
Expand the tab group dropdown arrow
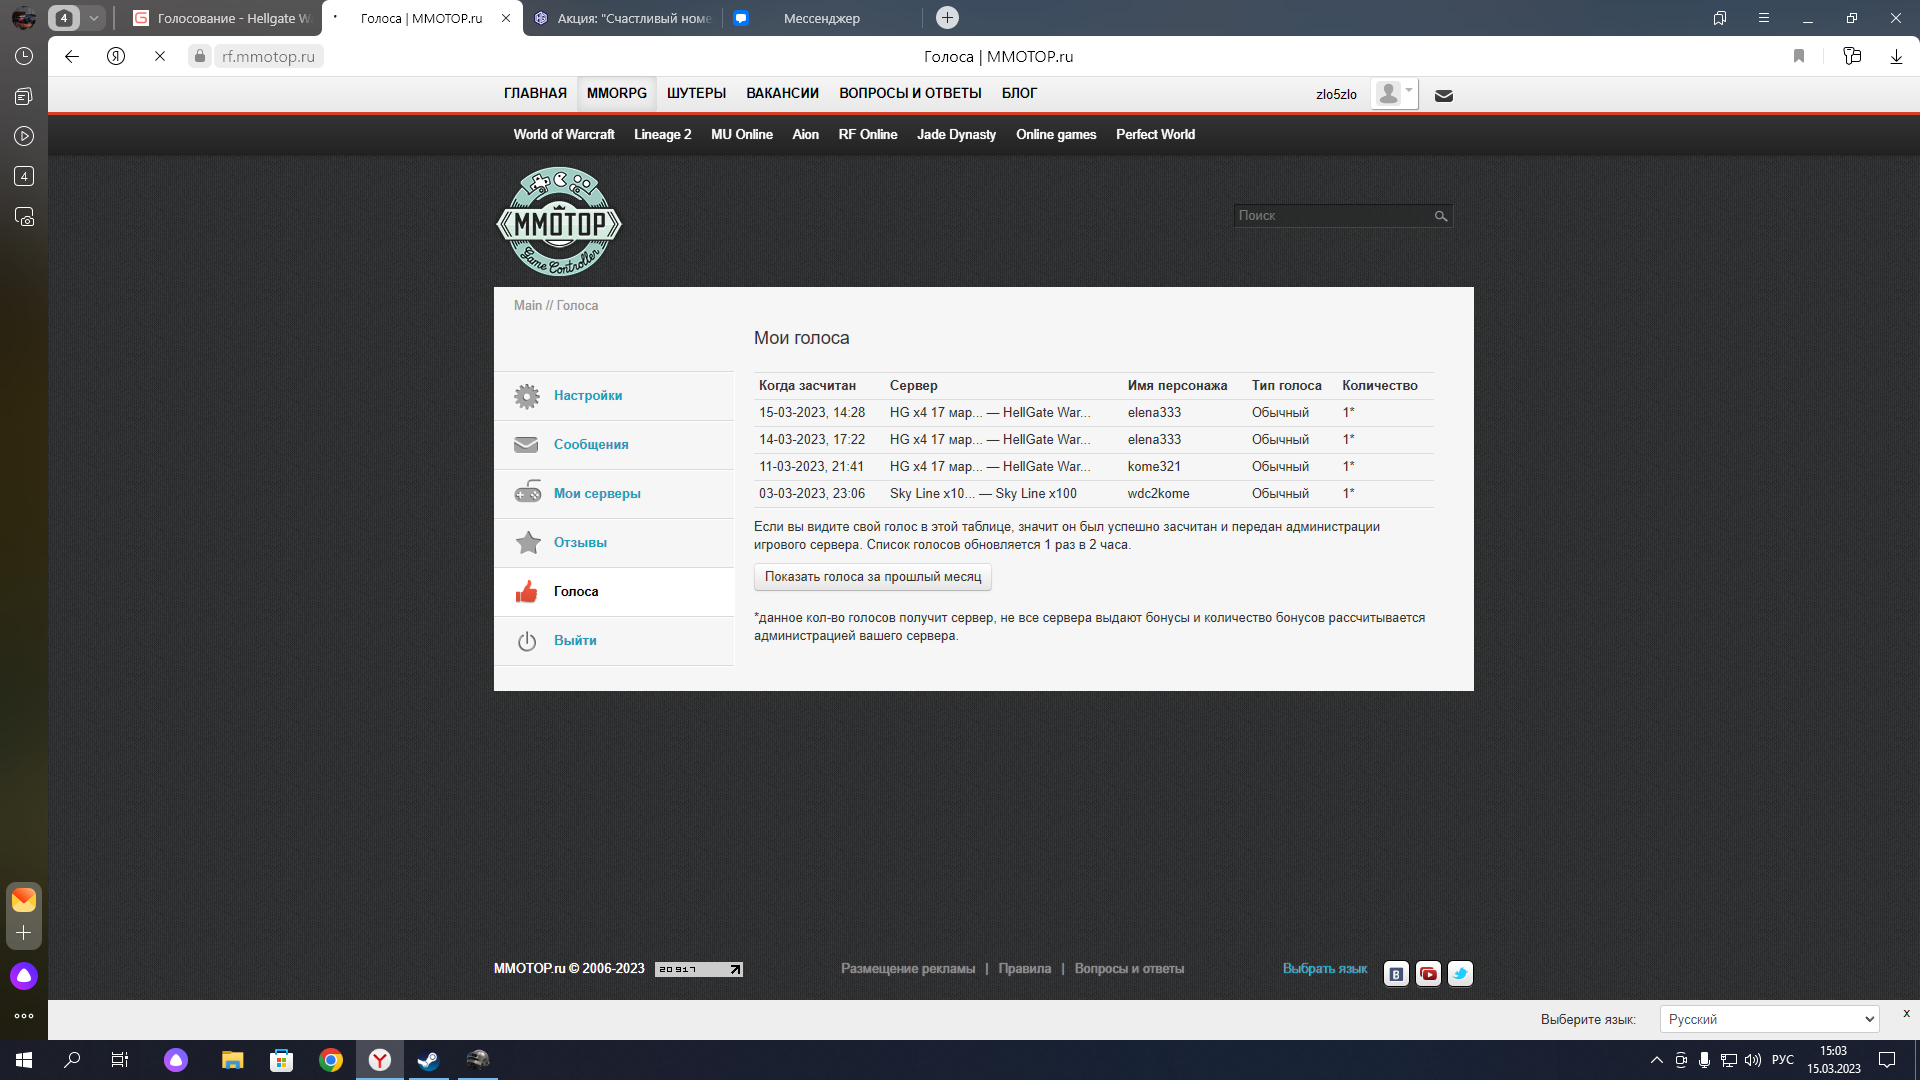(x=93, y=18)
